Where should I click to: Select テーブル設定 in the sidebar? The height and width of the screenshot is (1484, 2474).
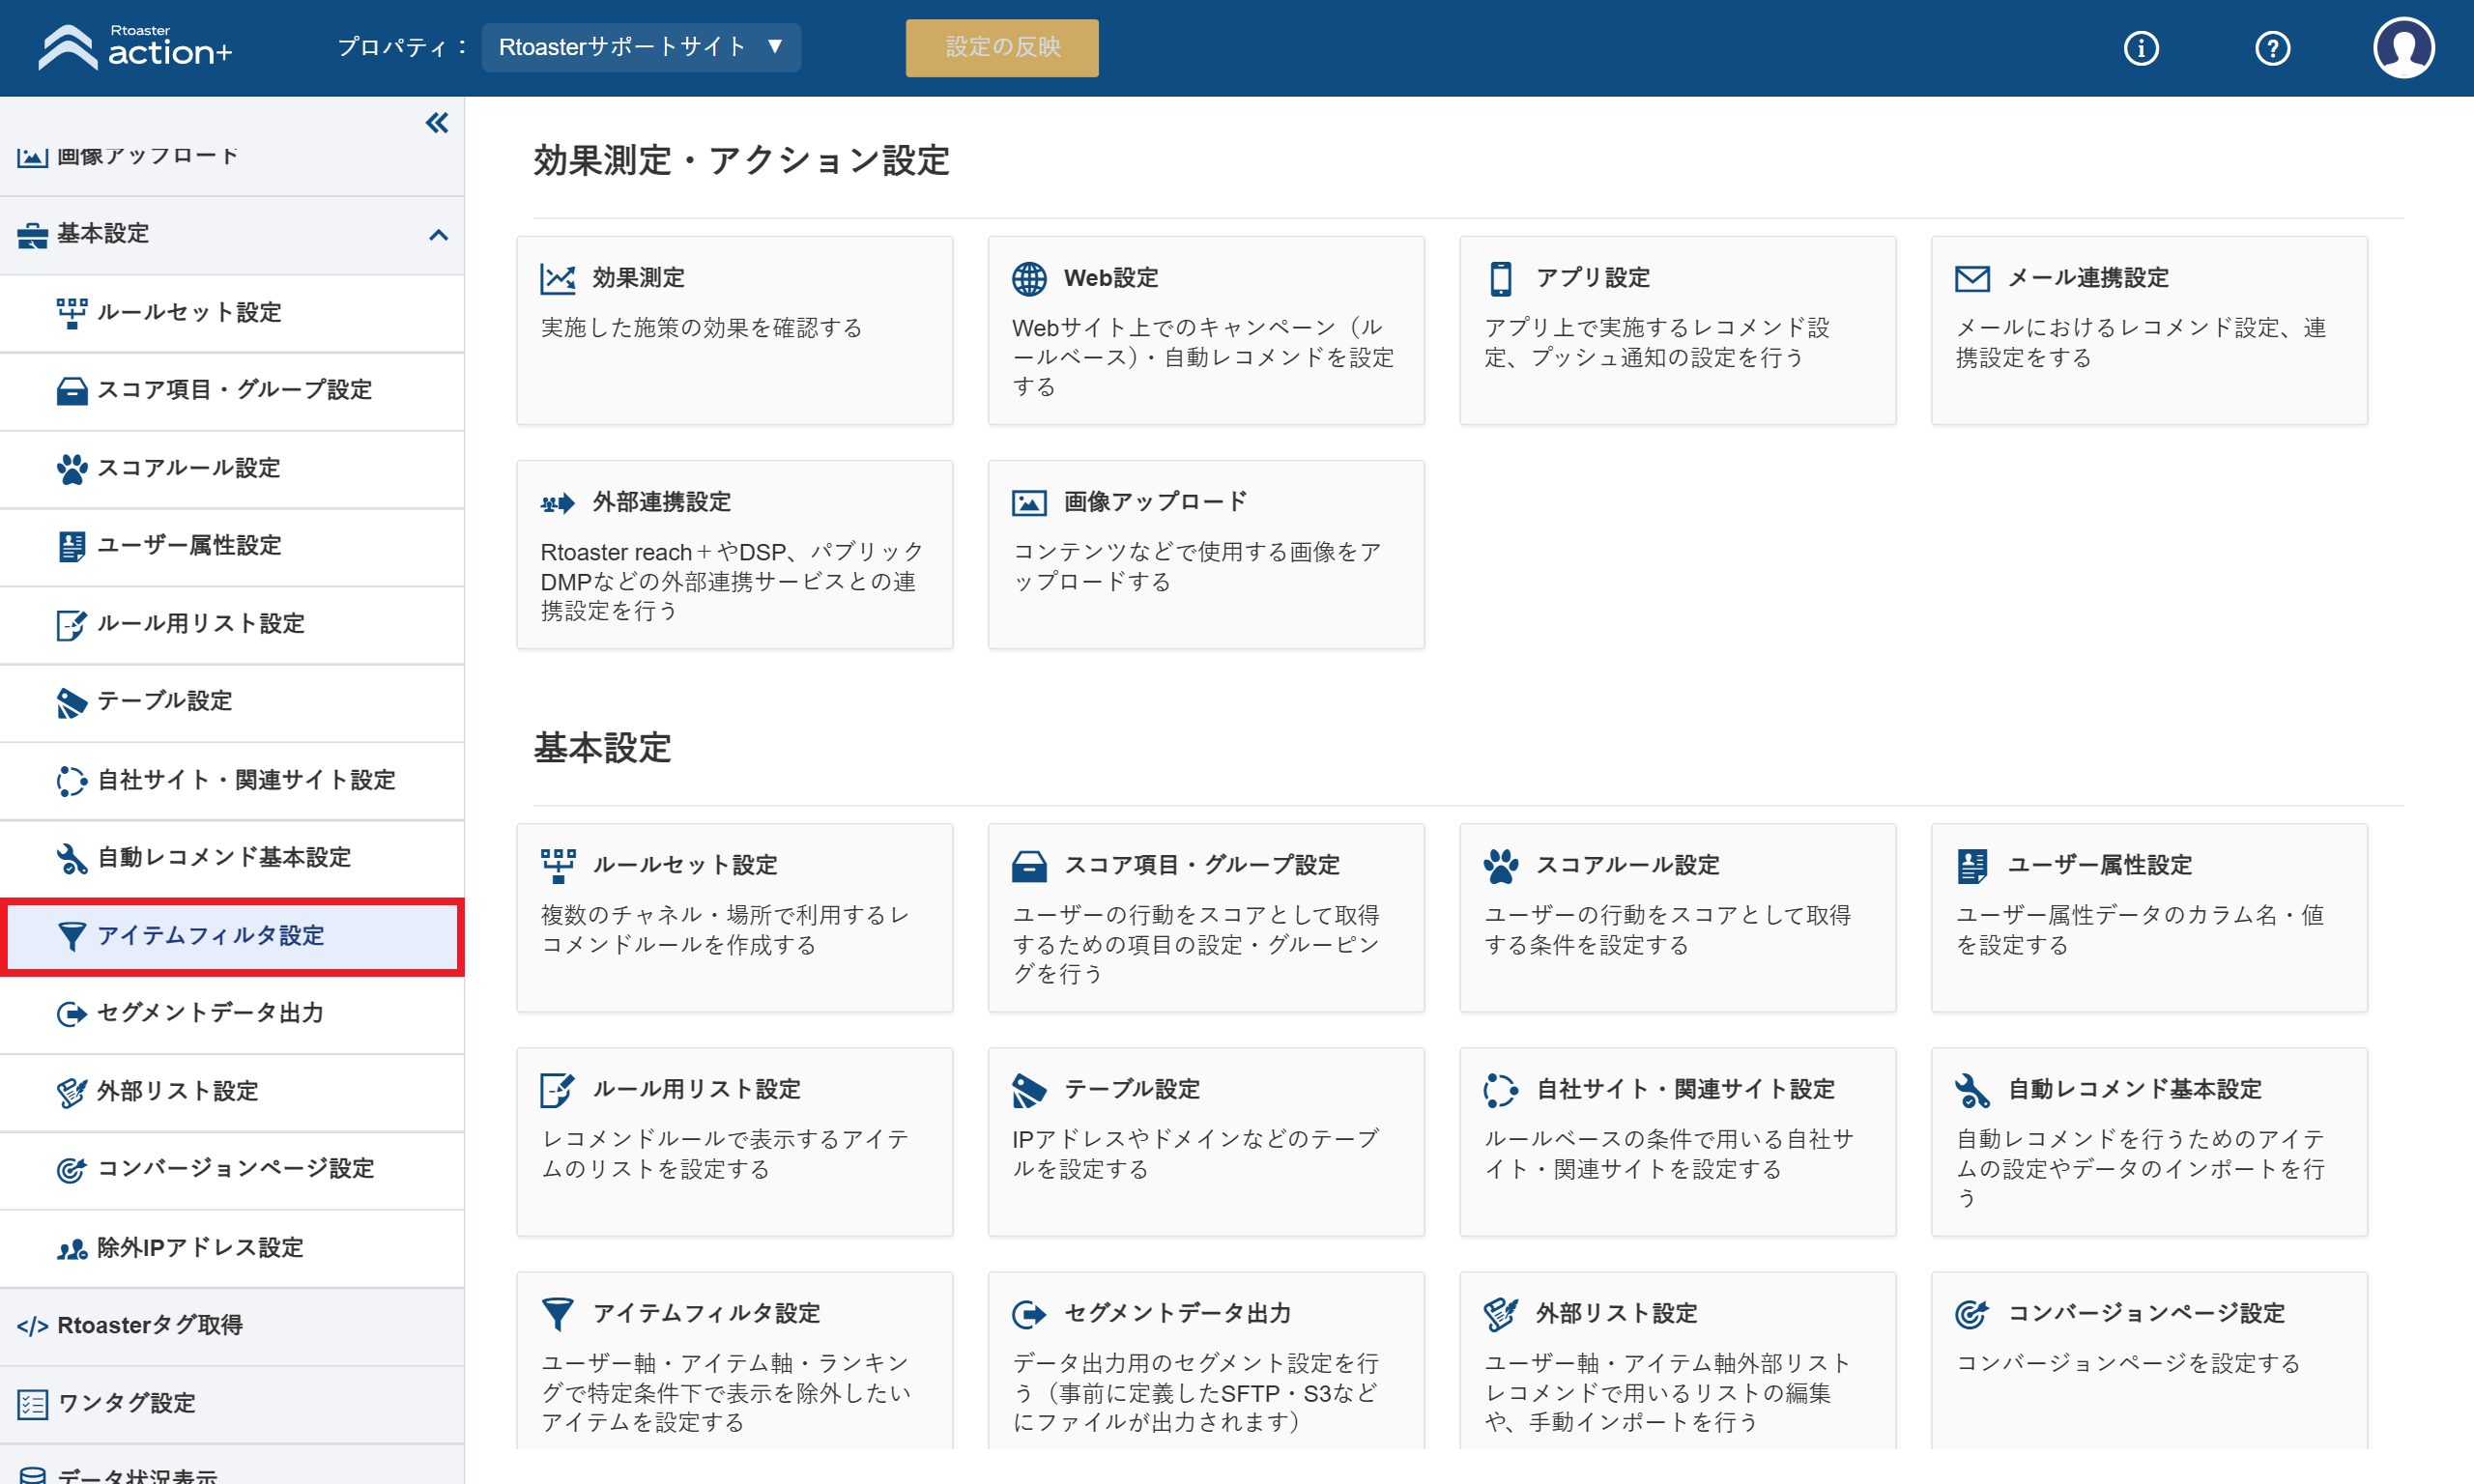tap(232, 702)
